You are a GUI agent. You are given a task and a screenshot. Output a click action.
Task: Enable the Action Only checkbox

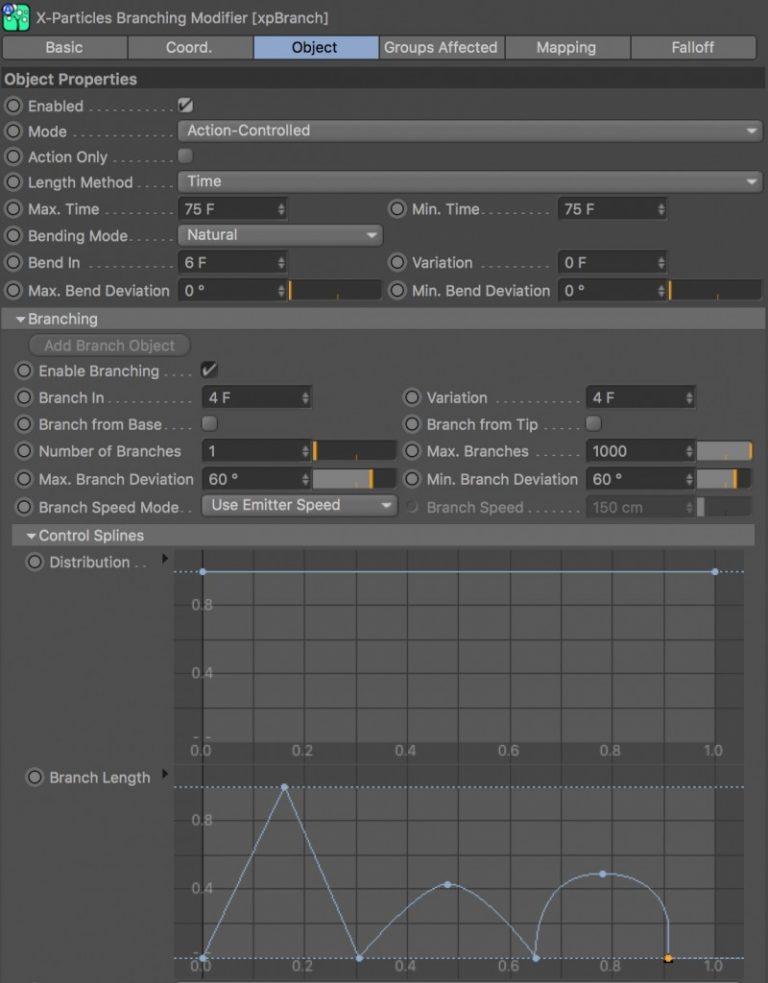pos(185,156)
